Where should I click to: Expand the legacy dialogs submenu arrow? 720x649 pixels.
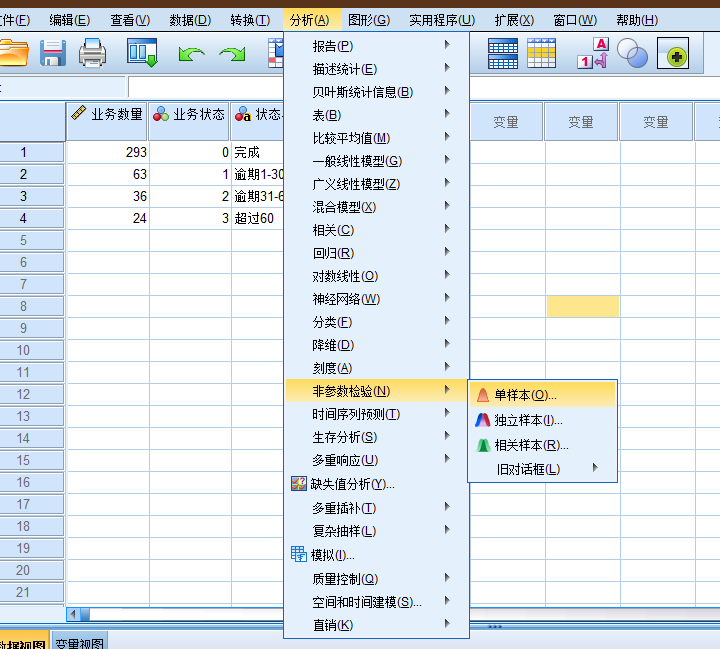(x=595, y=468)
